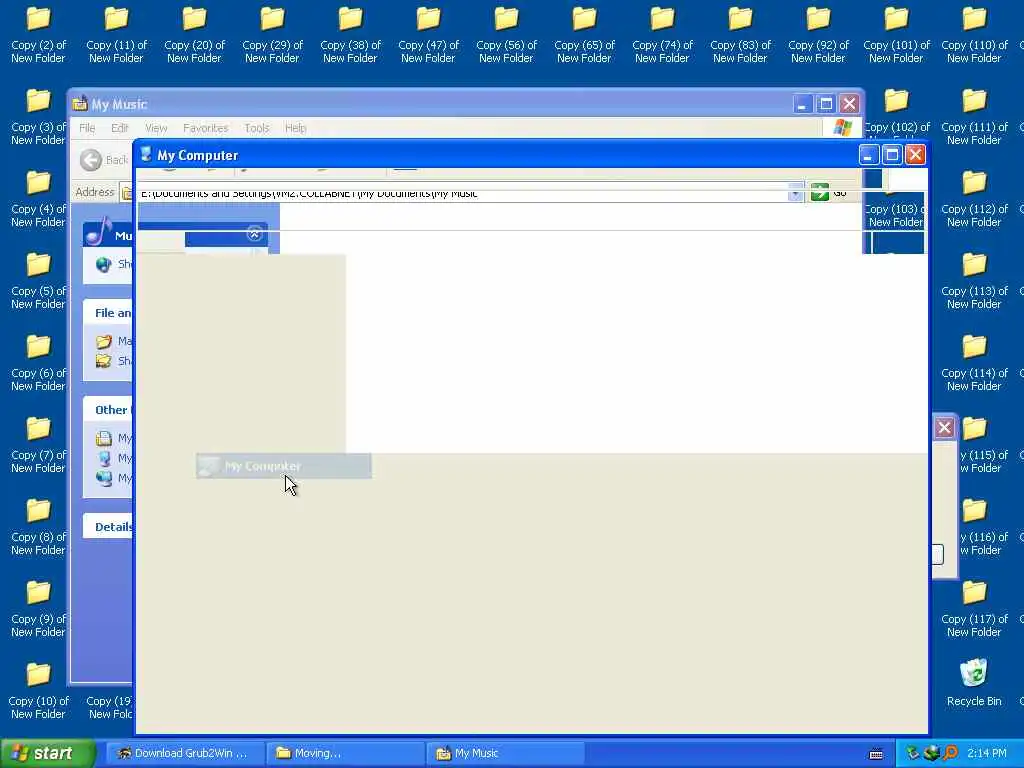Select the Copy (3) of New Folder icon

pyautogui.click(x=38, y=117)
